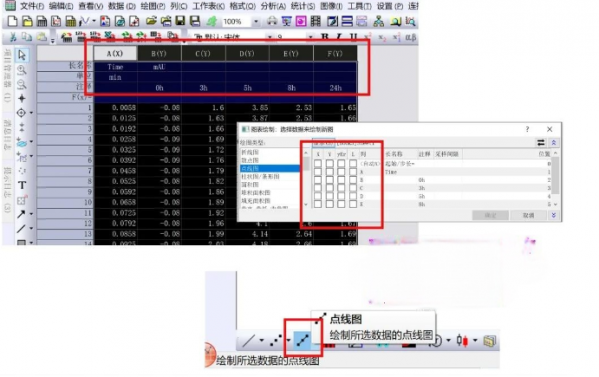599x377 pixels.
Task: Open the 文件(F) menu
Action: point(32,6)
